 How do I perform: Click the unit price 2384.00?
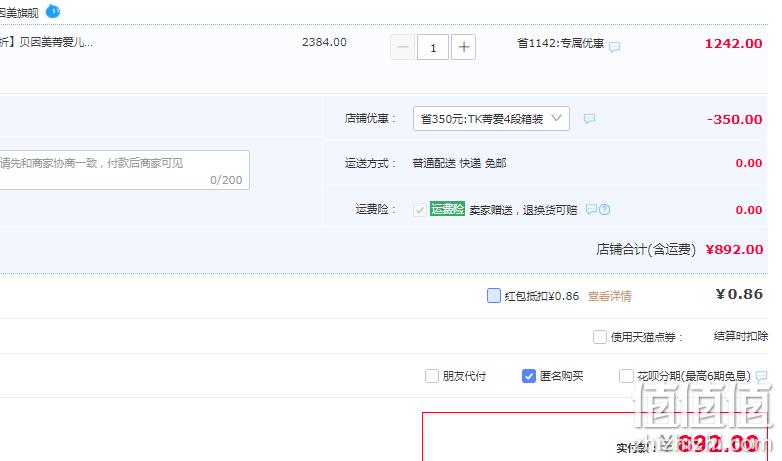324,42
